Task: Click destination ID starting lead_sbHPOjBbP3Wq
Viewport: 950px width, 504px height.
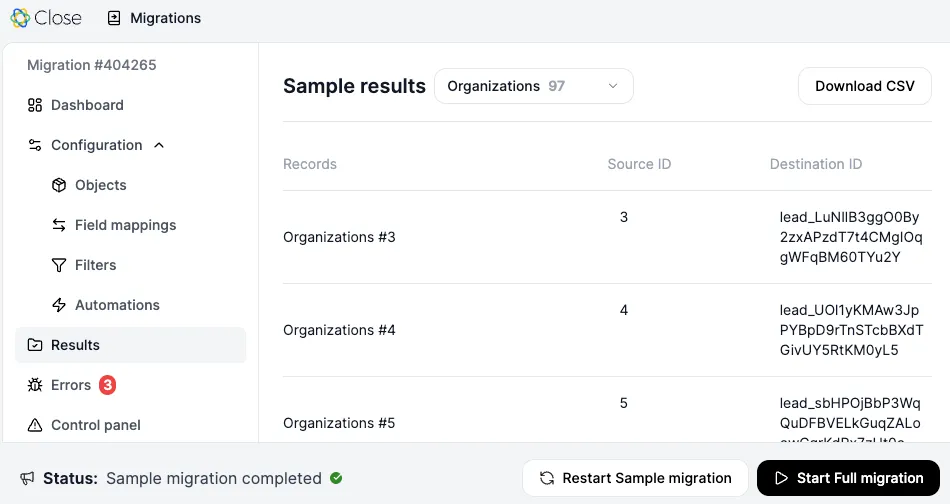Action: 850,419
